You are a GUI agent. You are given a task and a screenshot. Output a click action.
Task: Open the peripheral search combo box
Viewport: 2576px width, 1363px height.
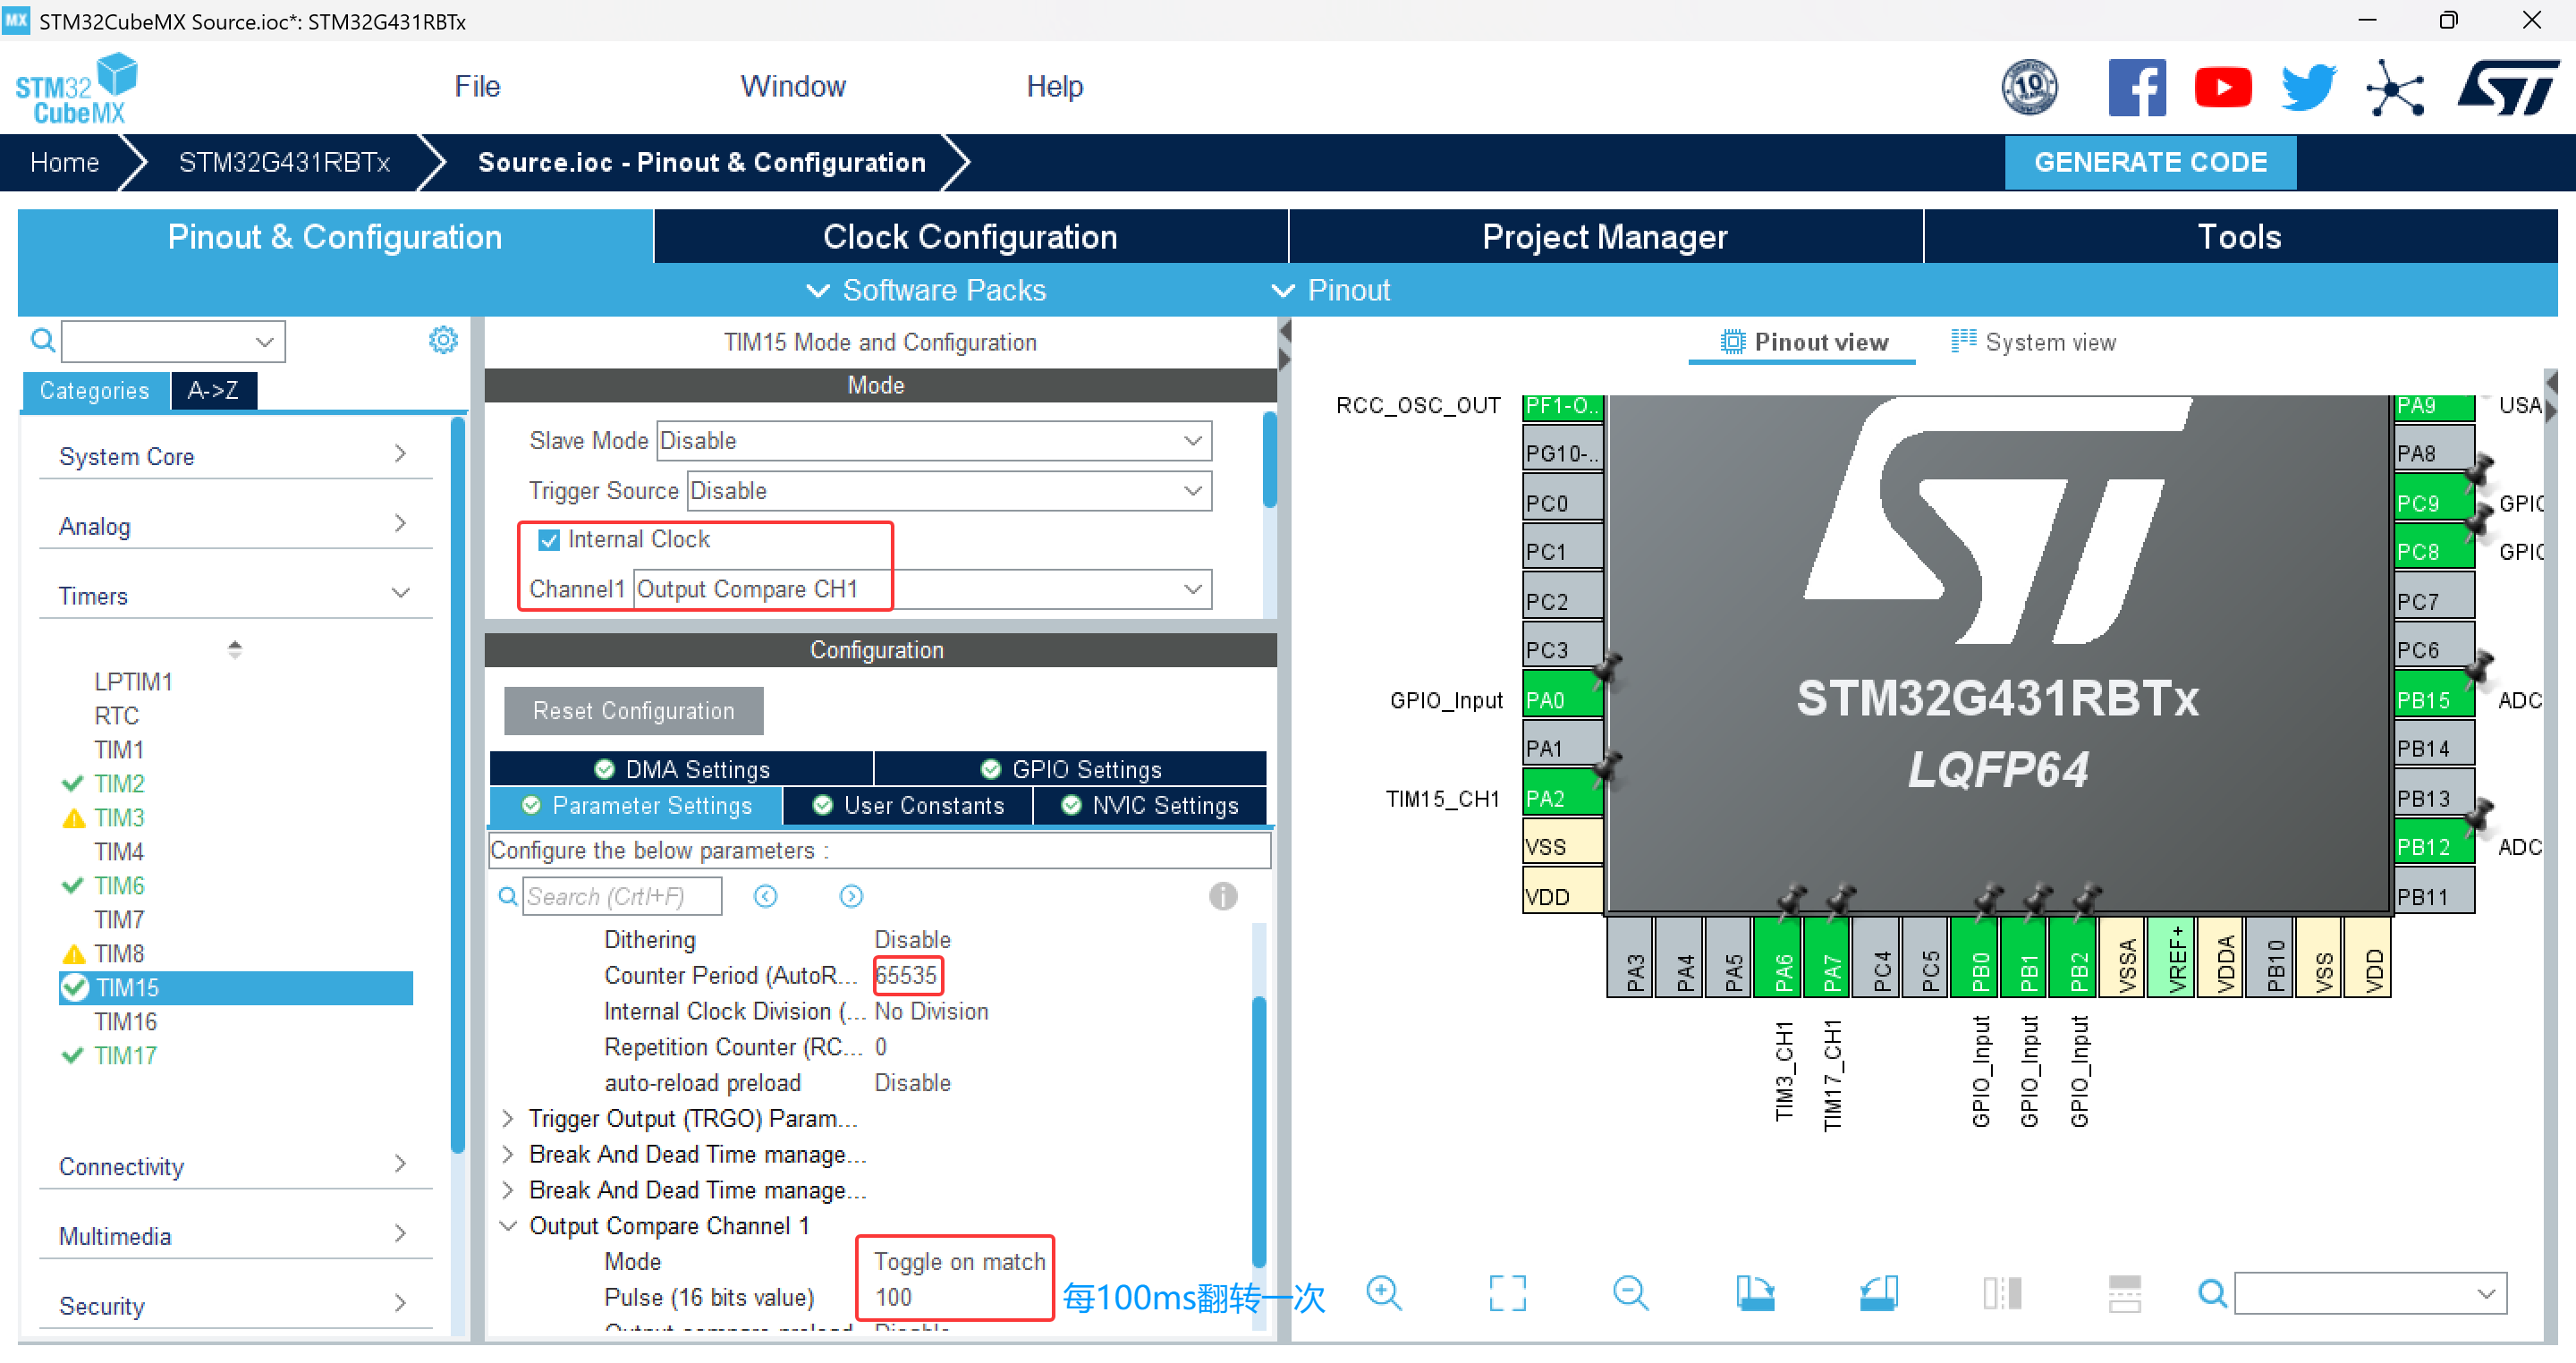[173, 342]
